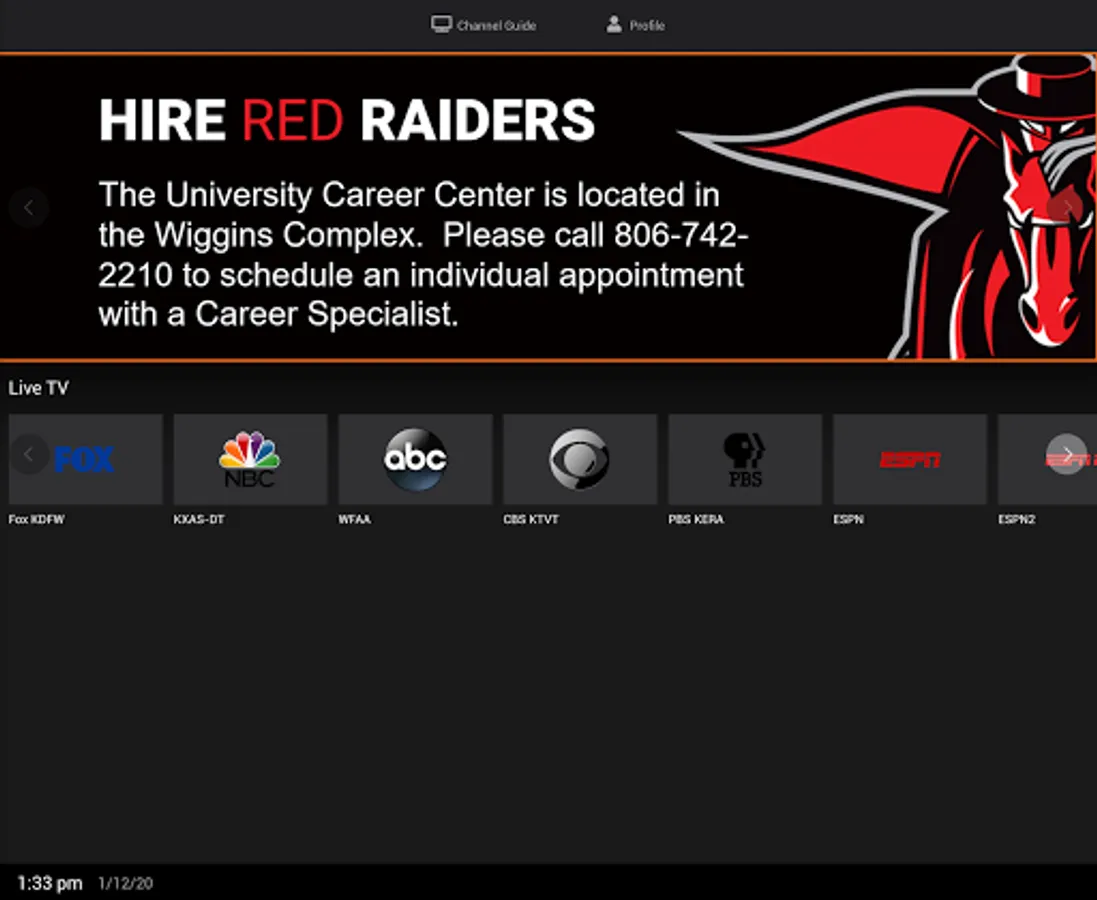Image resolution: width=1097 pixels, height=900 pixels.
Task: Watch the ESPN channel
Action: [910, 458]
